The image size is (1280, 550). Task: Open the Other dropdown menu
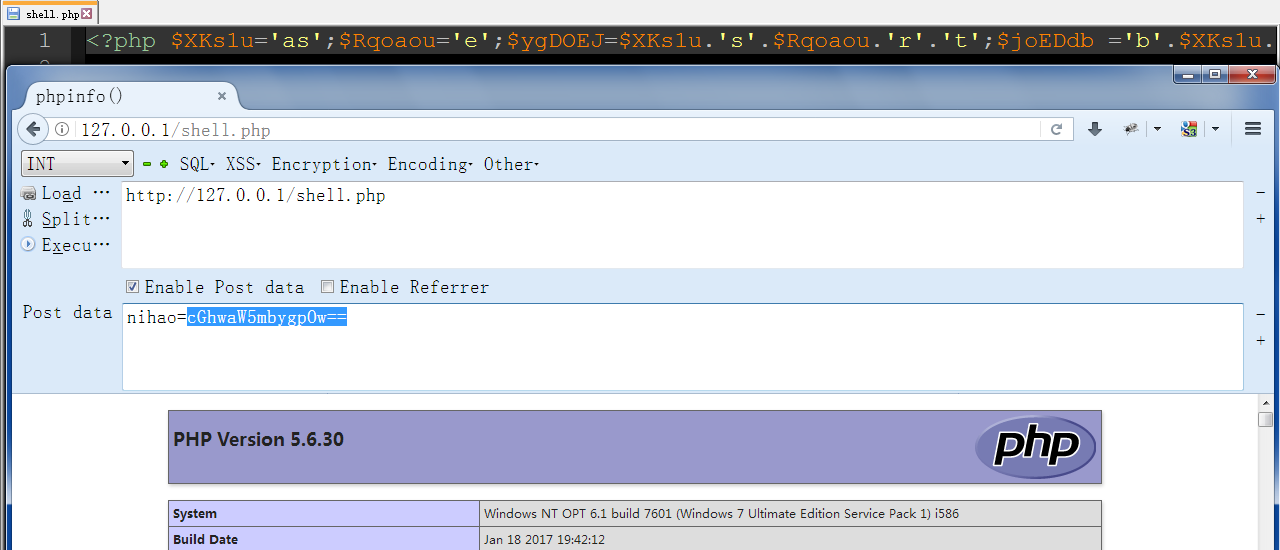pyautogui.click(x=511, y=164)
